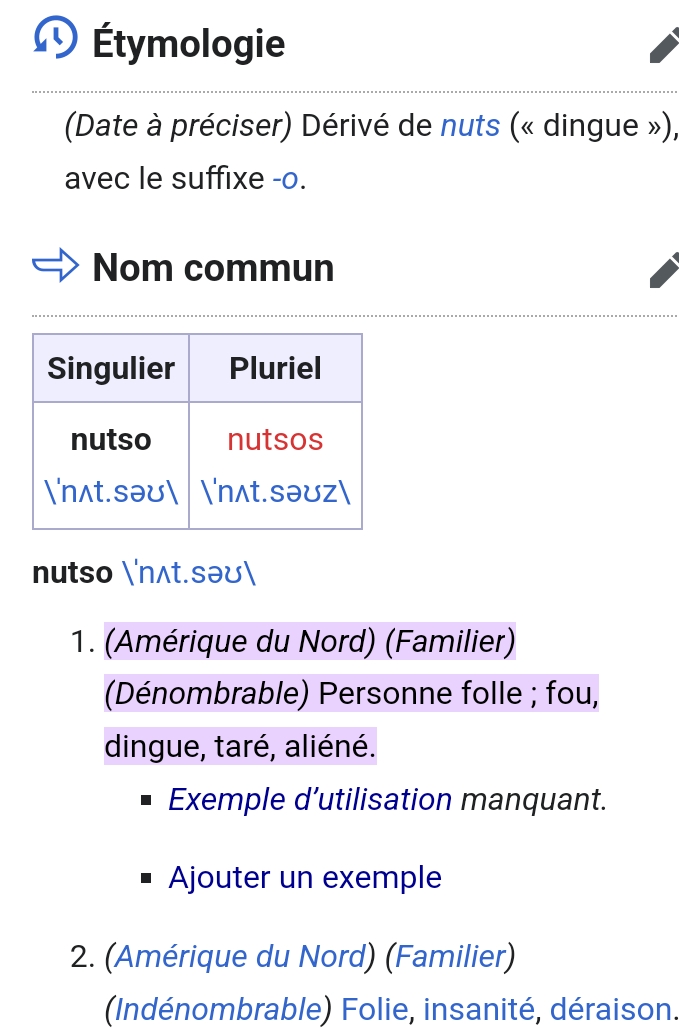679x1029 pixels.
Task: Click the arrow icon beside Nom commun
Action: (55, 267)
